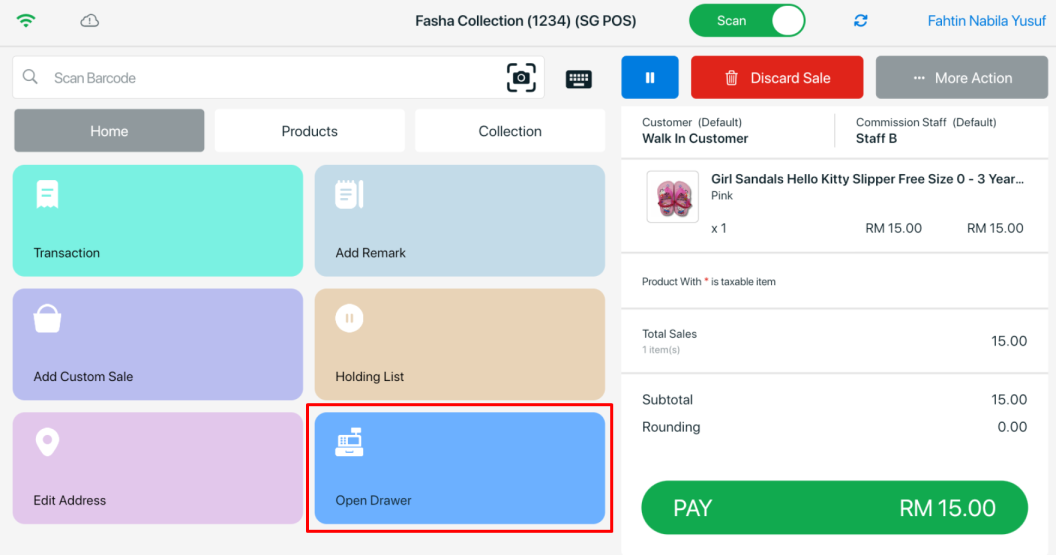
Task: Select the Add Custom Sale tile
Action: [x=157, y=344]
